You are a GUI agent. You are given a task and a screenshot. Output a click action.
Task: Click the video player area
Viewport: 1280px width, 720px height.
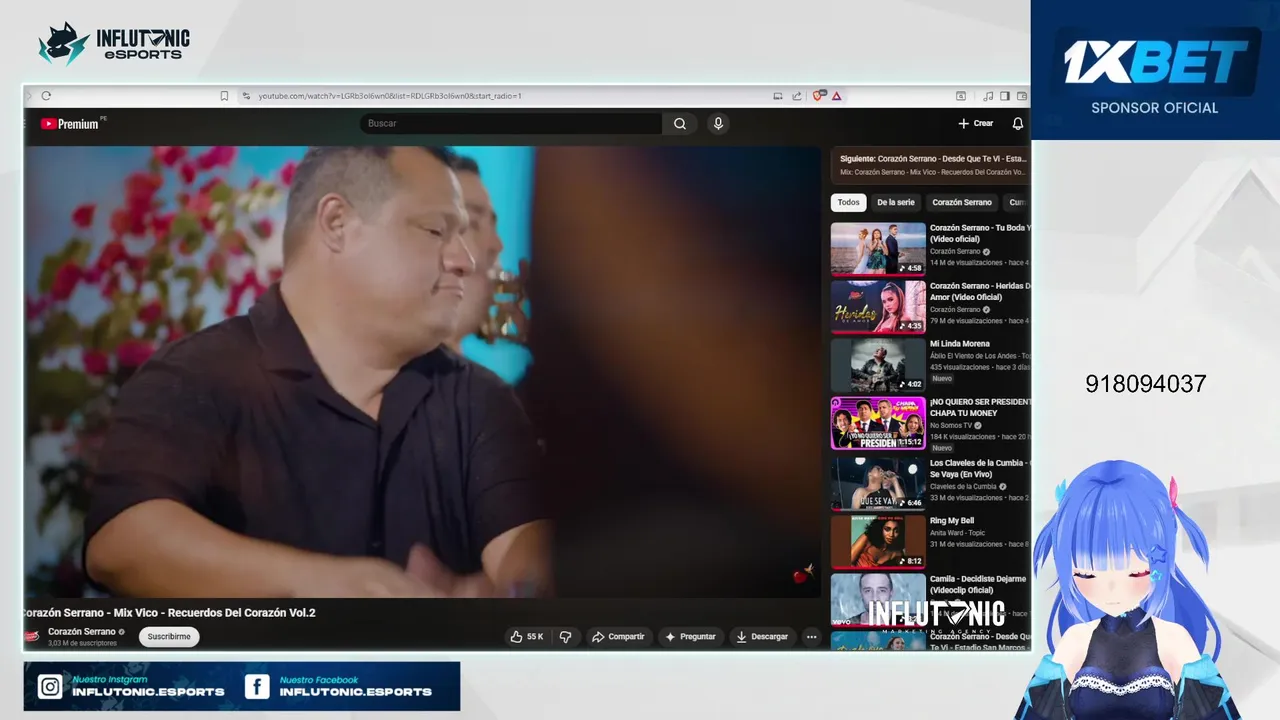[422, 372]
